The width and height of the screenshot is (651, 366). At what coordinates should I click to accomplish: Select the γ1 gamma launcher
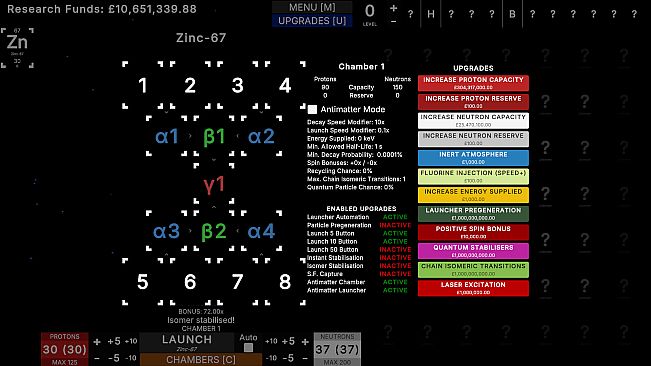[214, 184]
